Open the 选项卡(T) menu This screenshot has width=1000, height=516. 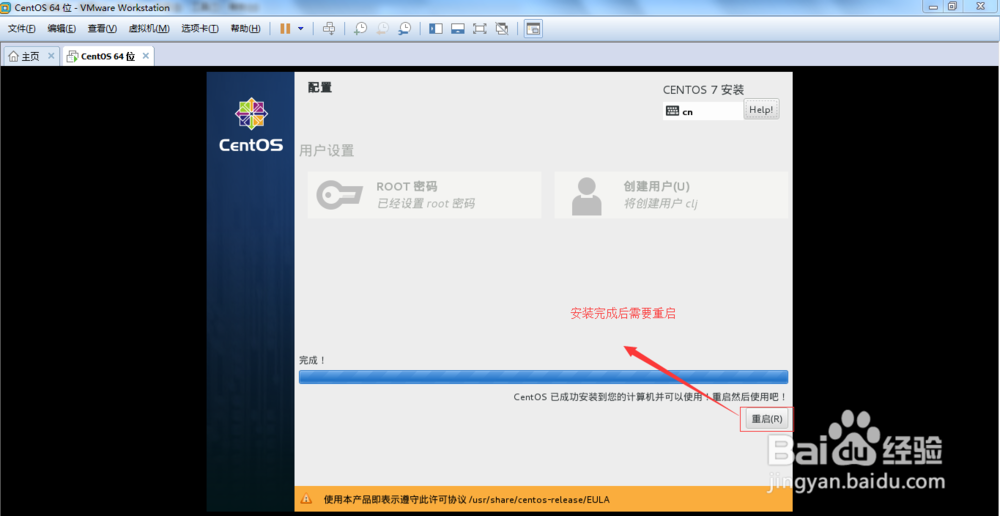pos(200,29)
